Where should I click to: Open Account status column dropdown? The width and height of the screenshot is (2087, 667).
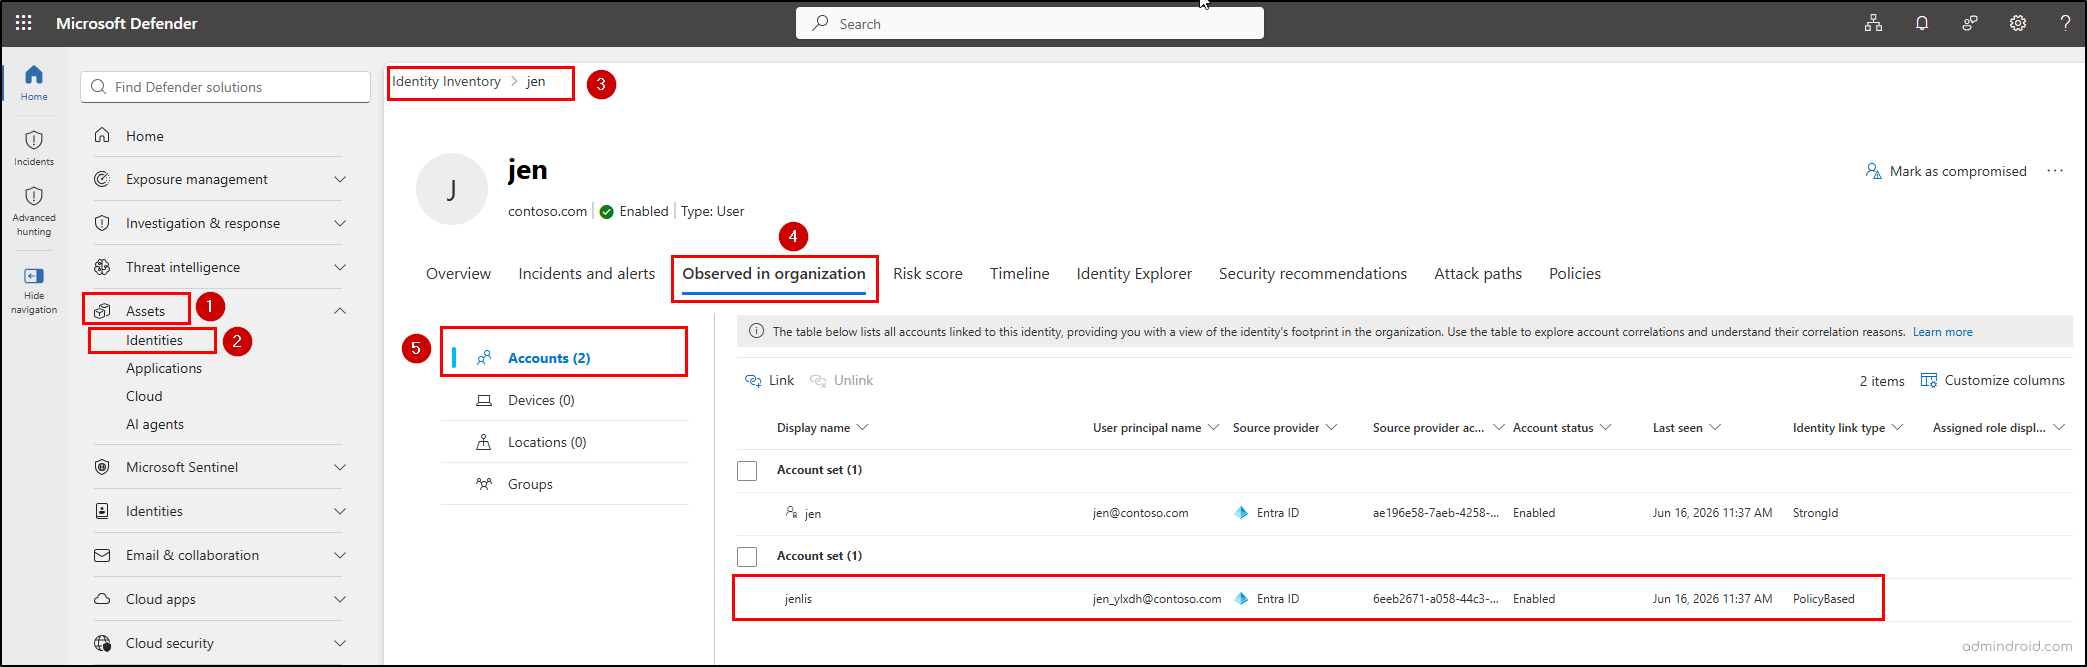click(x=1606, y=428)
